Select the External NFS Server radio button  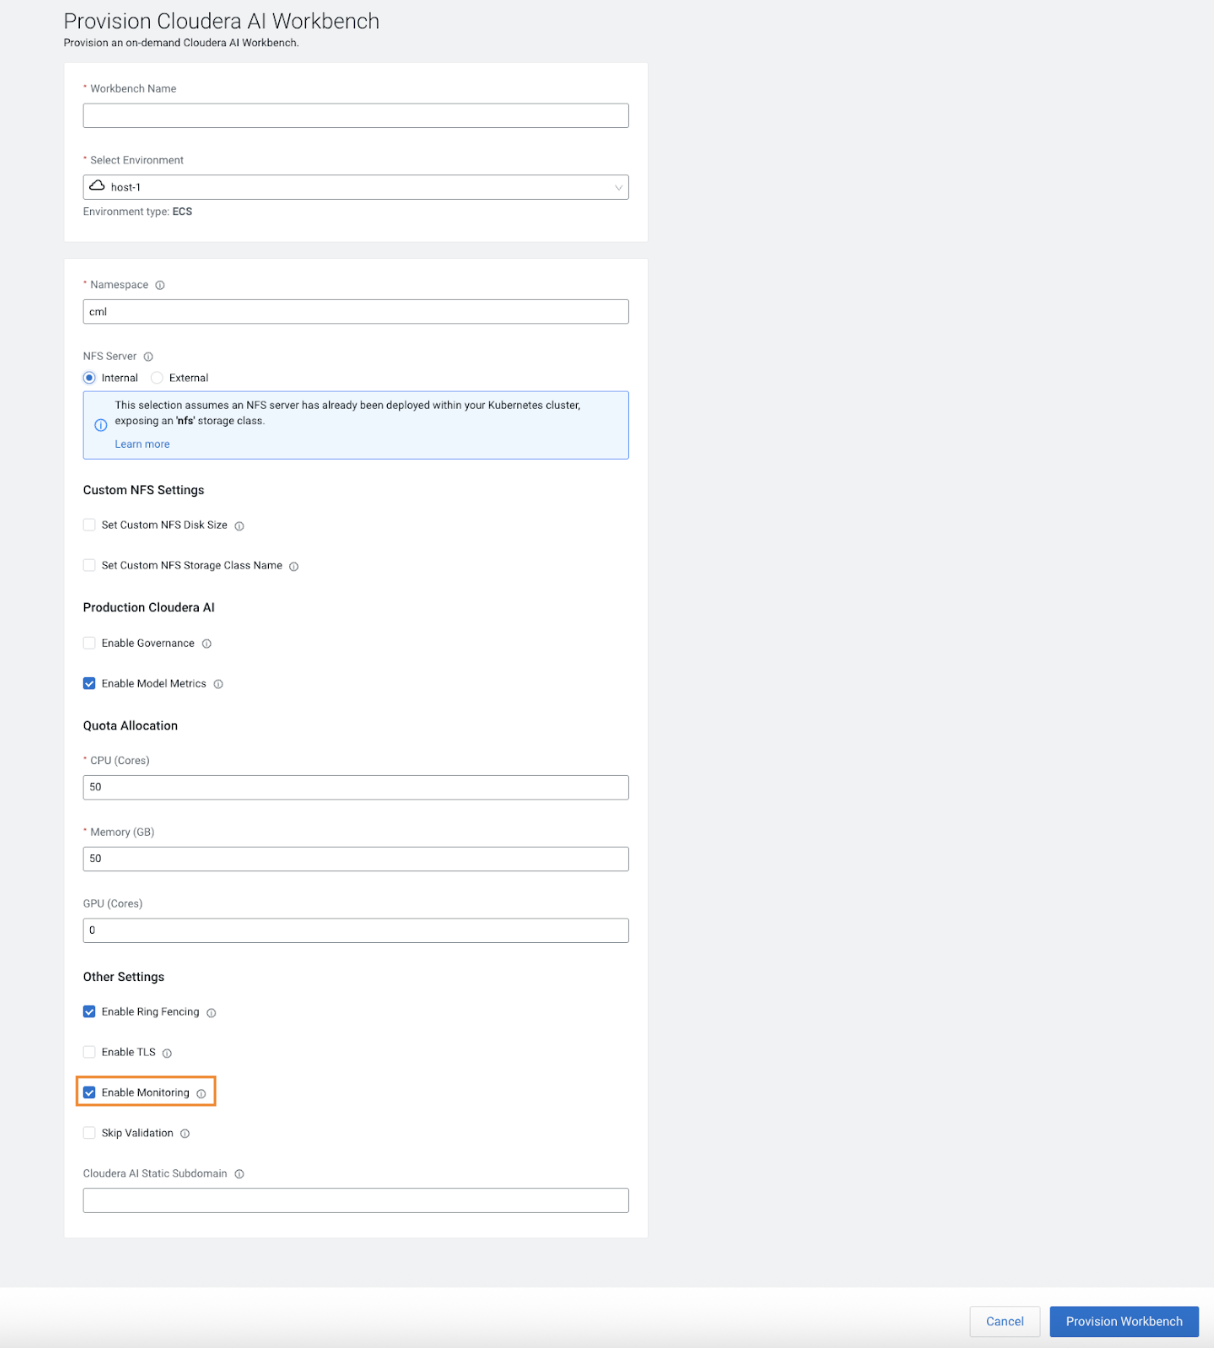coord(157,378)
